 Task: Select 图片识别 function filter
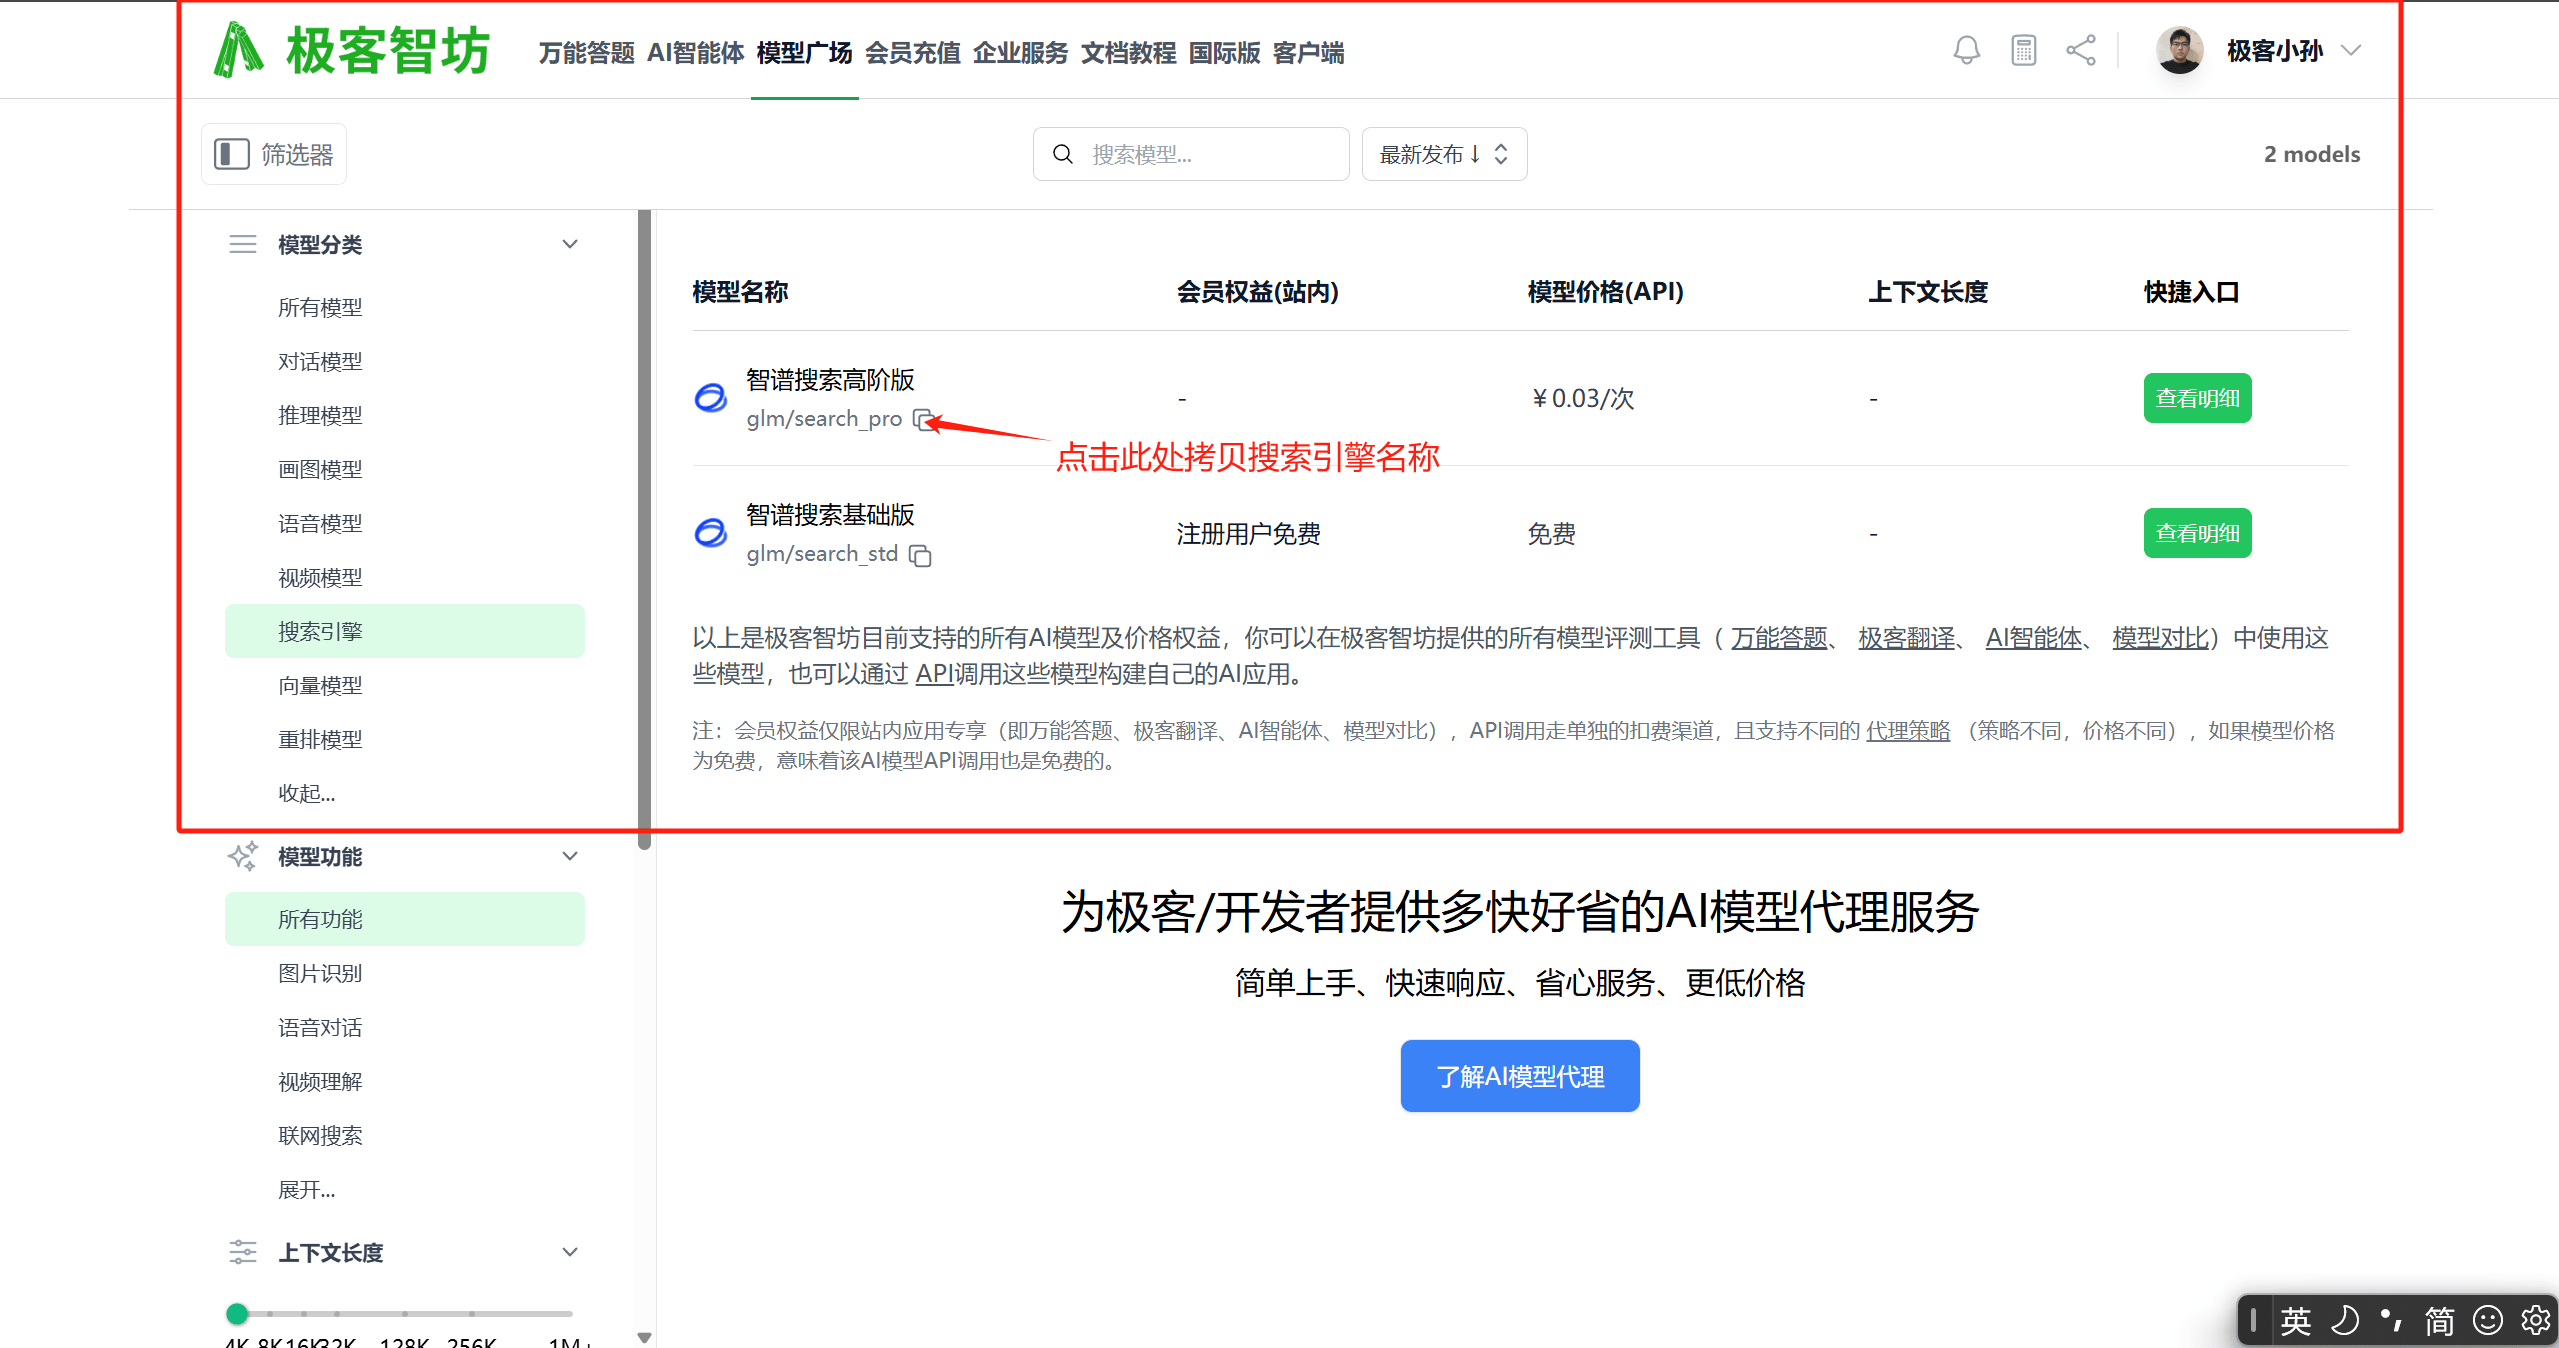pyautogui.click(x=405, y=973)
